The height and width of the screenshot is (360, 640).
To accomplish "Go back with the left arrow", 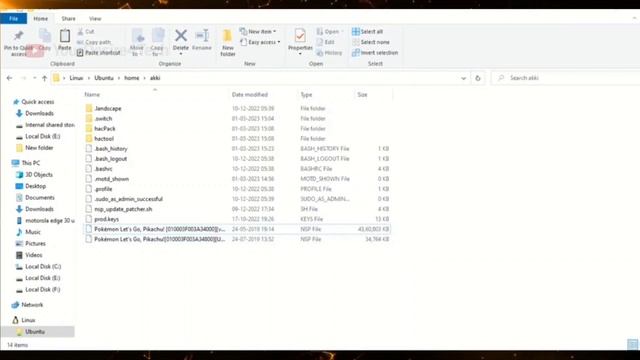I will [x=9, y=78].
